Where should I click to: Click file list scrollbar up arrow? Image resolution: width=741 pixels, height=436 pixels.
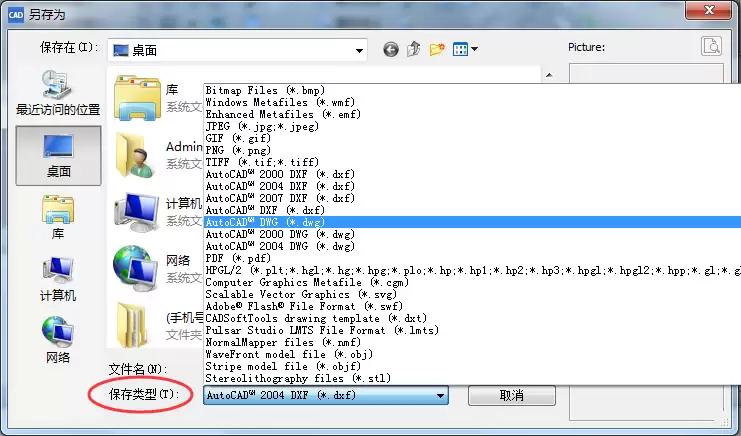549,75
